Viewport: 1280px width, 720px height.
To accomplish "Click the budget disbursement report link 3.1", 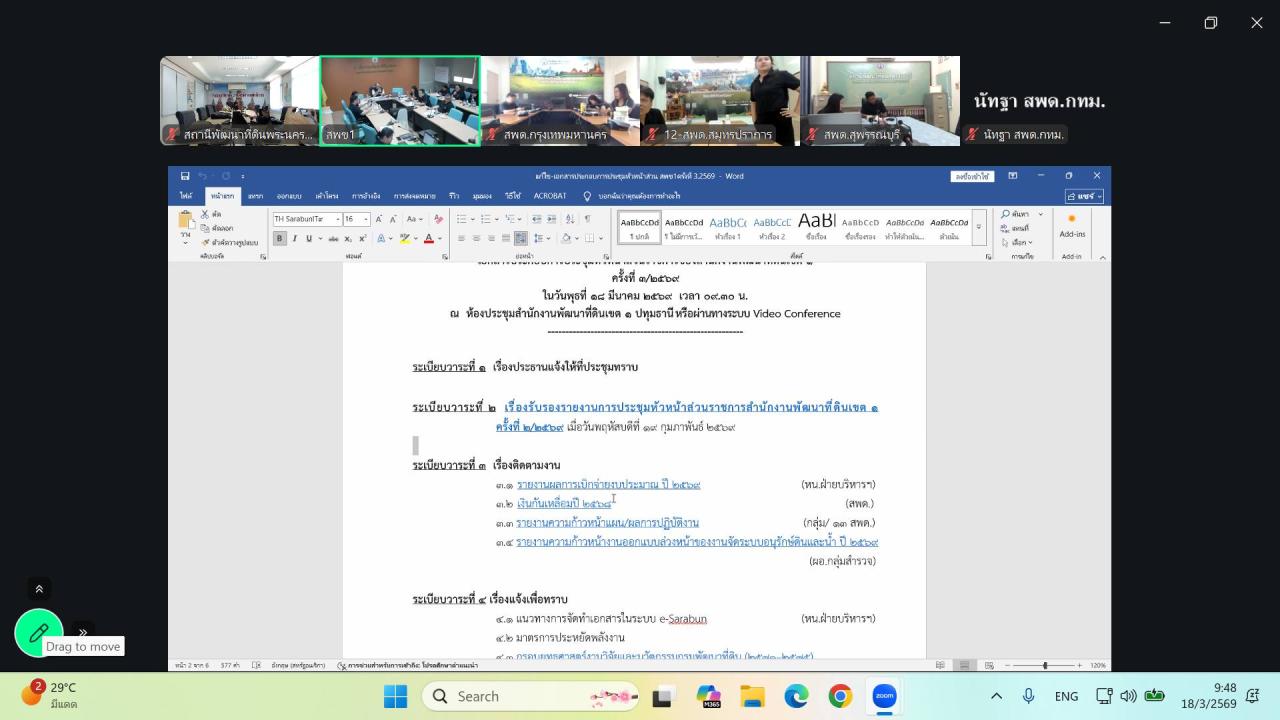I will (608, 484).
